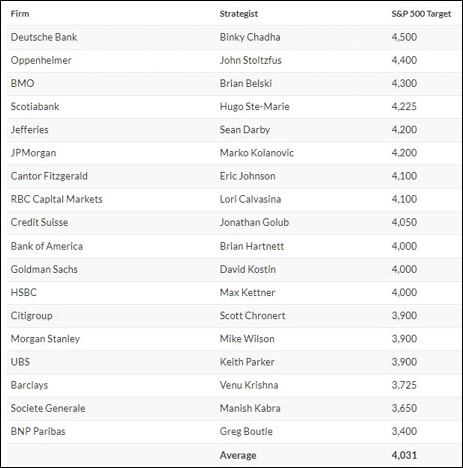This screenshot has width=463, height=468.
Task: Click the Firm column header
Action: point(20,14)
